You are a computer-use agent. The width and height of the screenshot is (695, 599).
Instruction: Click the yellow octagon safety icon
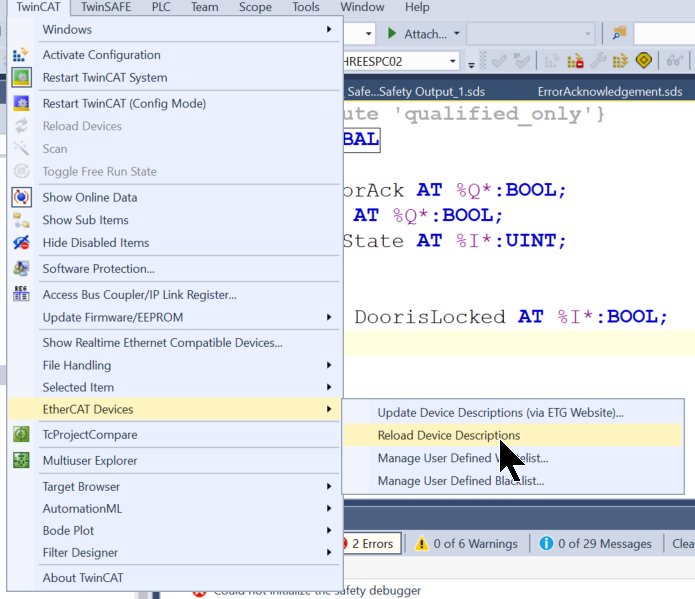pyautogui.click(x=644, y=60)
